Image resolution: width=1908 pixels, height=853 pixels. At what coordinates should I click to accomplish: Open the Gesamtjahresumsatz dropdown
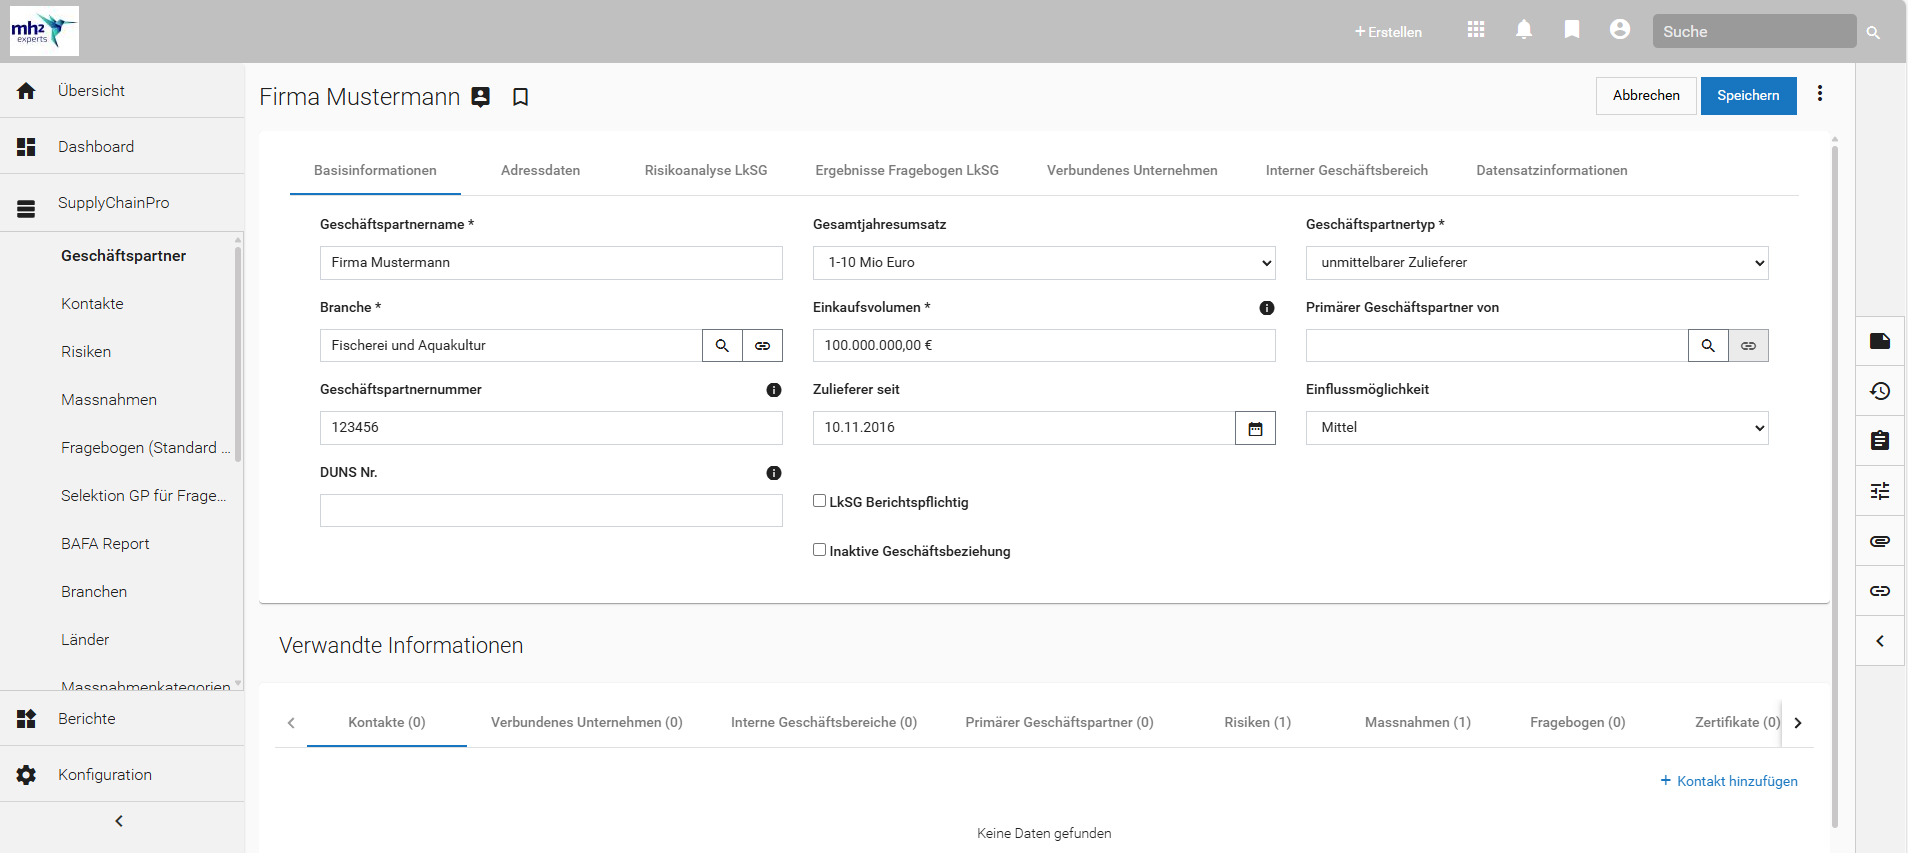click(1043, 263)
